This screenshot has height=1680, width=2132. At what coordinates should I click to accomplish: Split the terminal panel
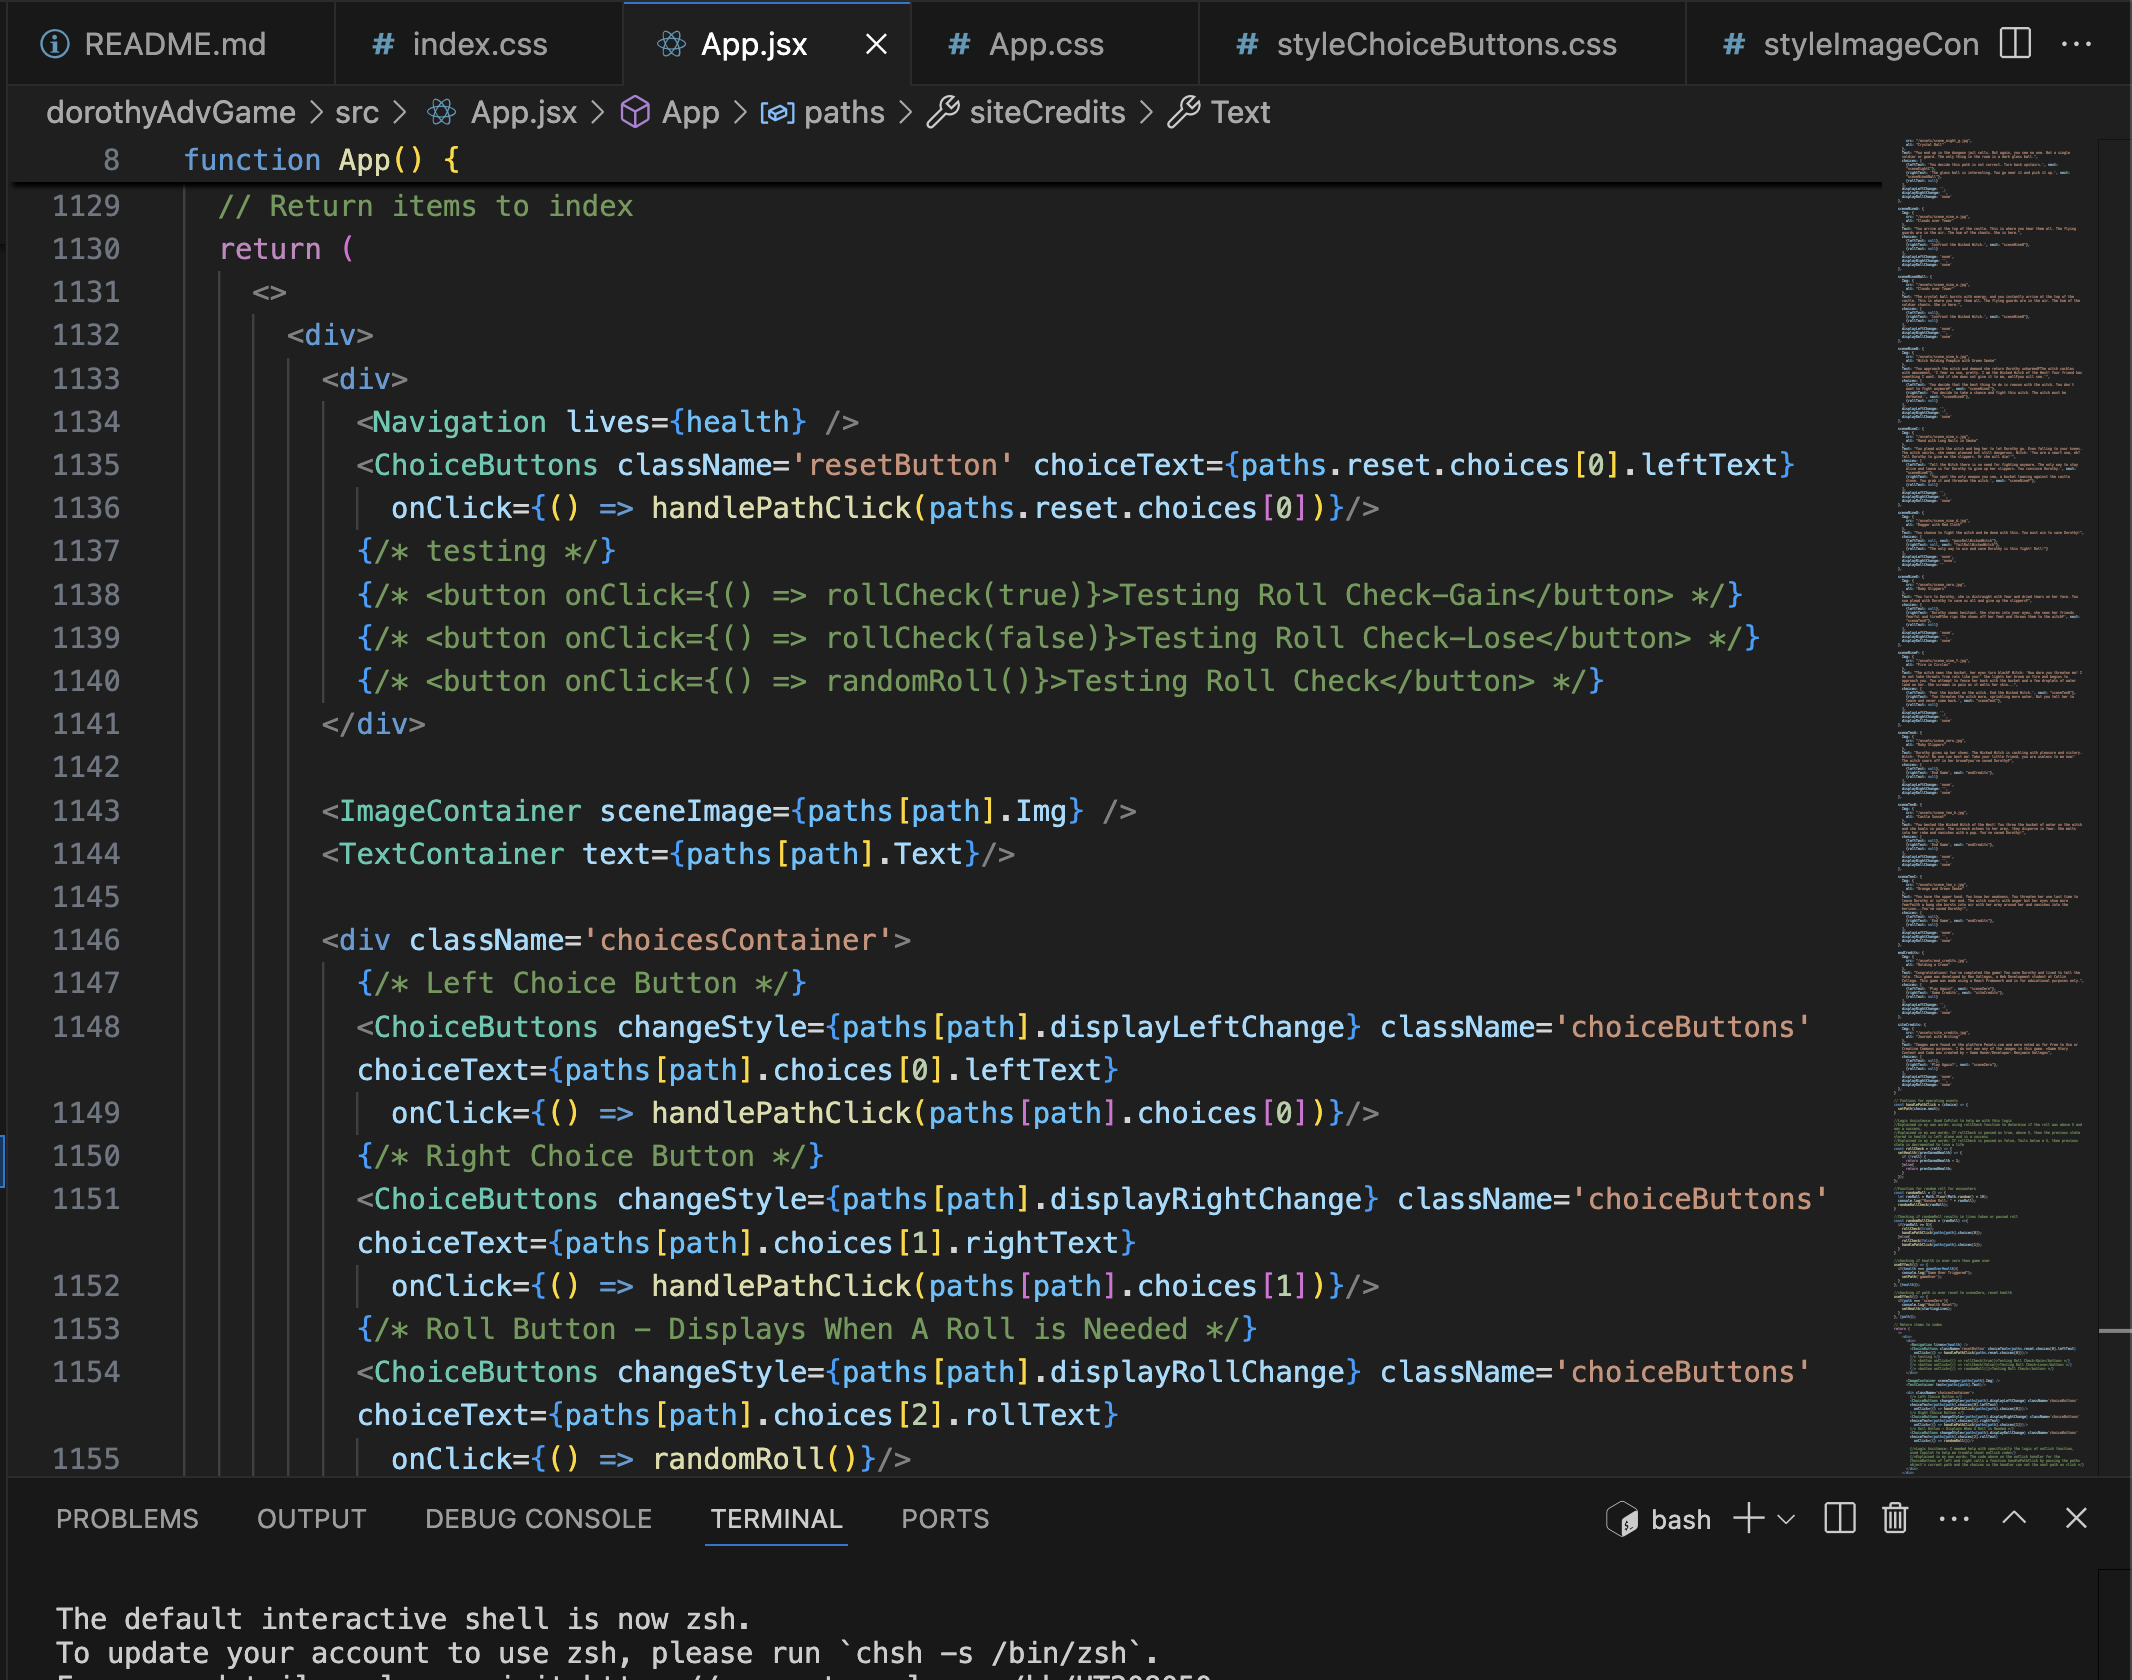click(x=1839, y=1519)
